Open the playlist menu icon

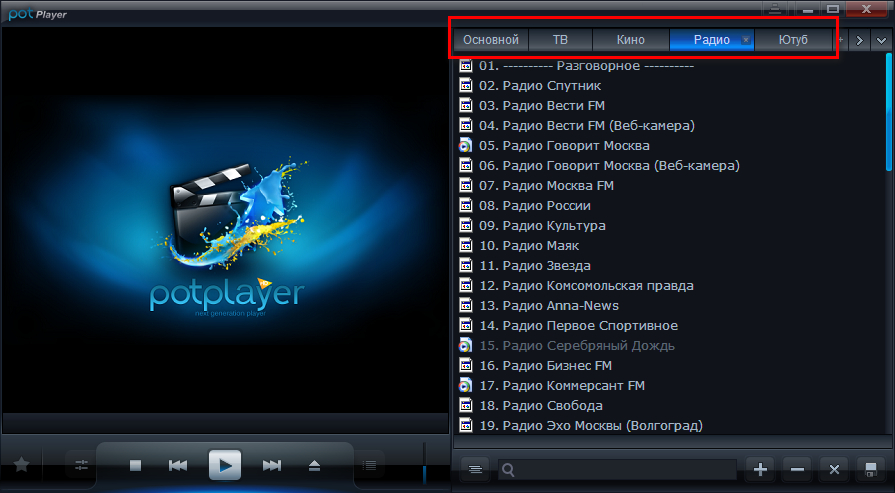(x=475, y=469)
